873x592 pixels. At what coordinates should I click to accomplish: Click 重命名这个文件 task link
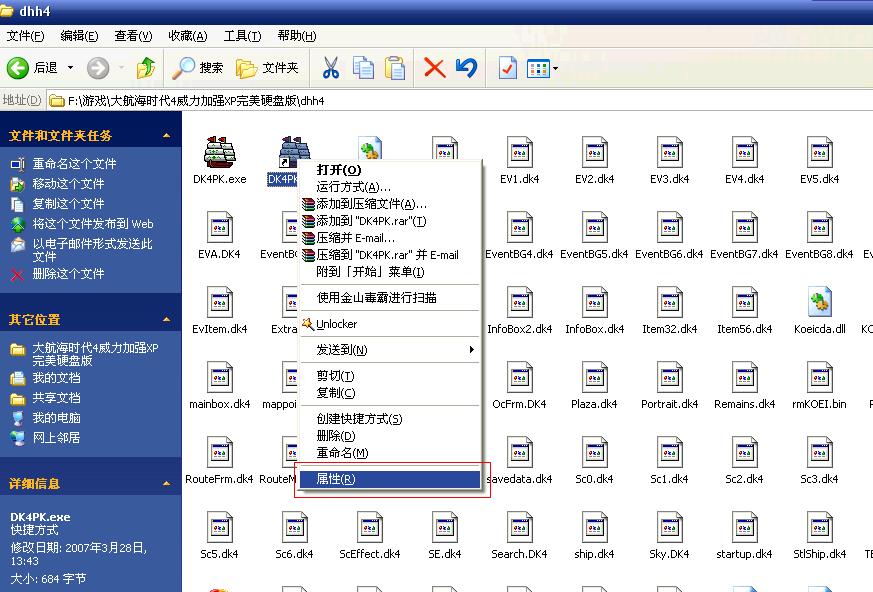[x=74, y=164]
